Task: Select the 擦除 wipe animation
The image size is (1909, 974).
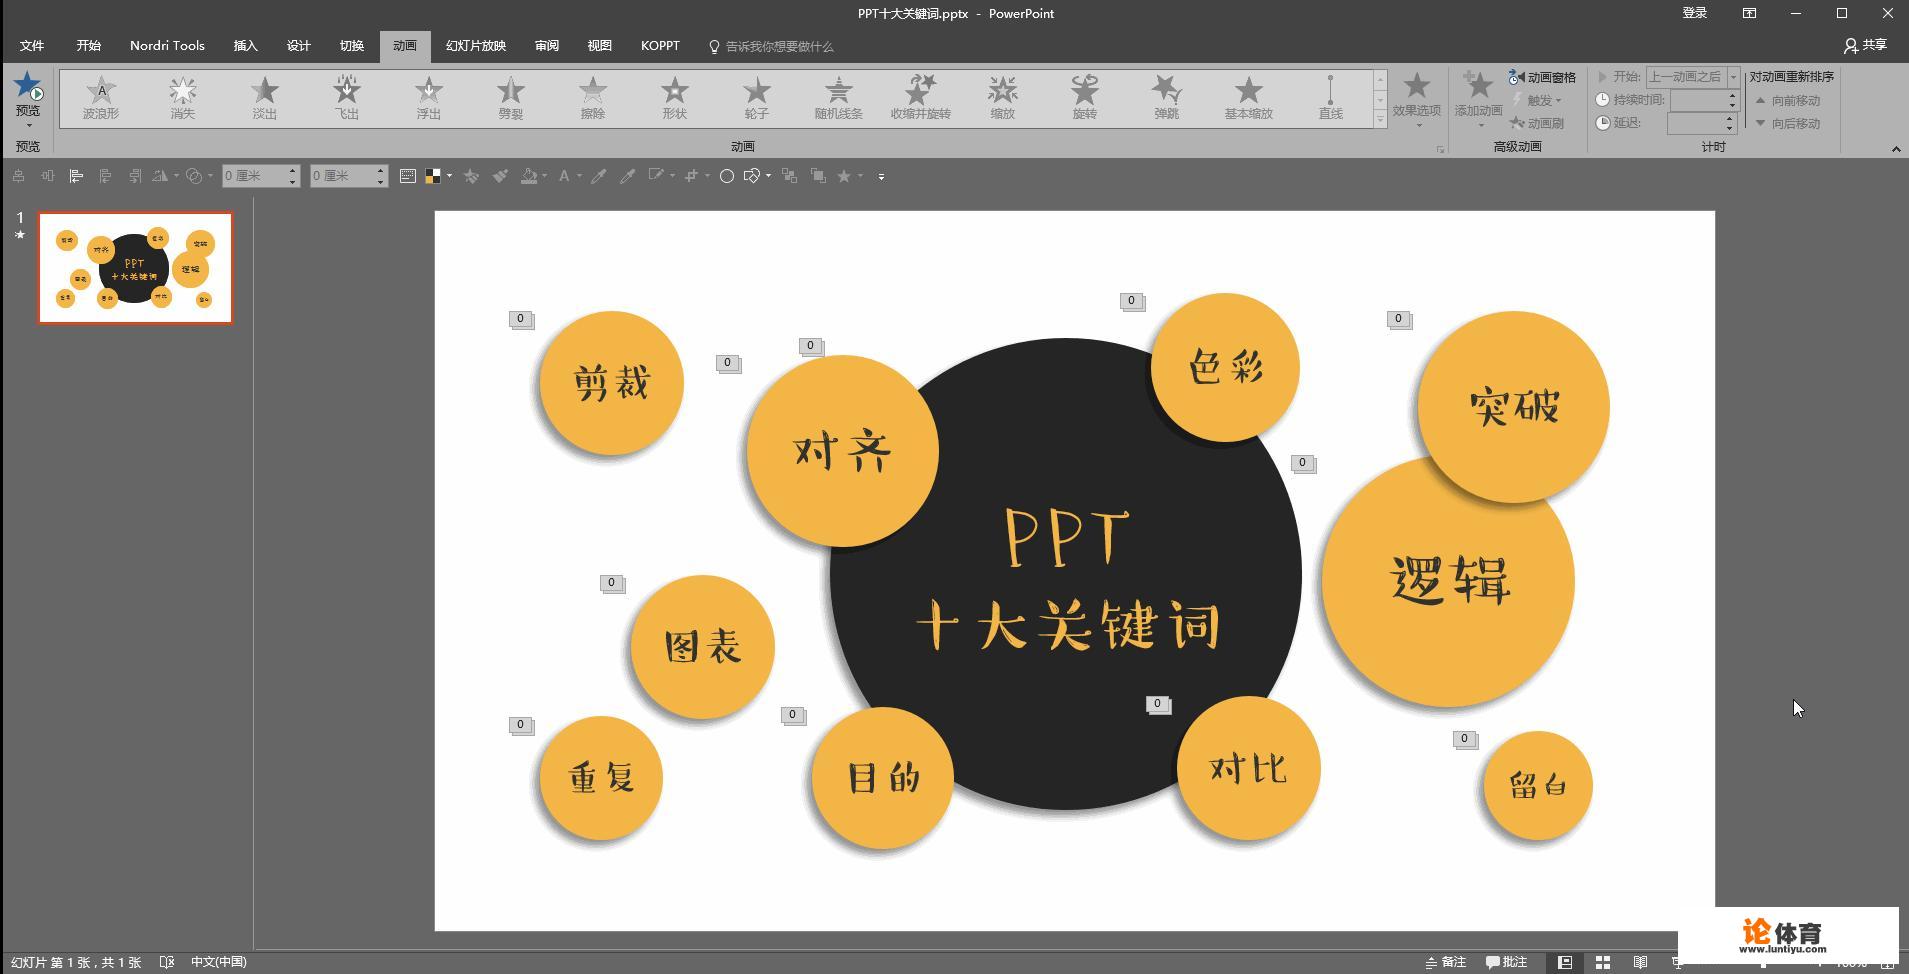Action: click(x=593, y=98)
